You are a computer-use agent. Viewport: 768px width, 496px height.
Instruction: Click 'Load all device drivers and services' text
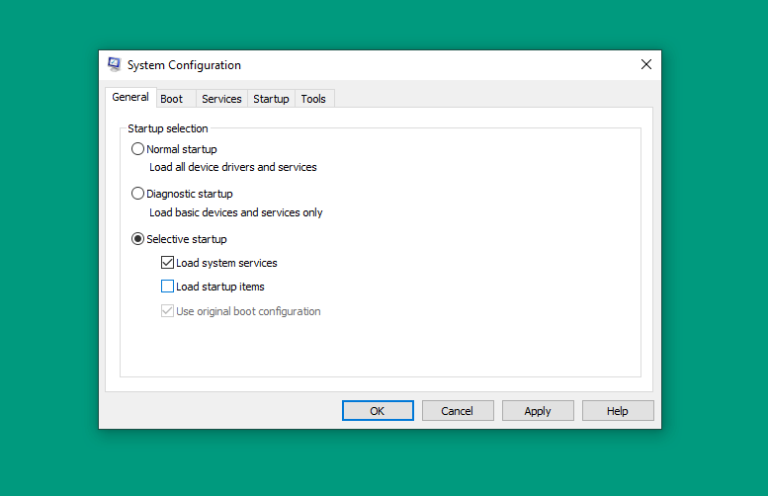[x=233, y=167]
